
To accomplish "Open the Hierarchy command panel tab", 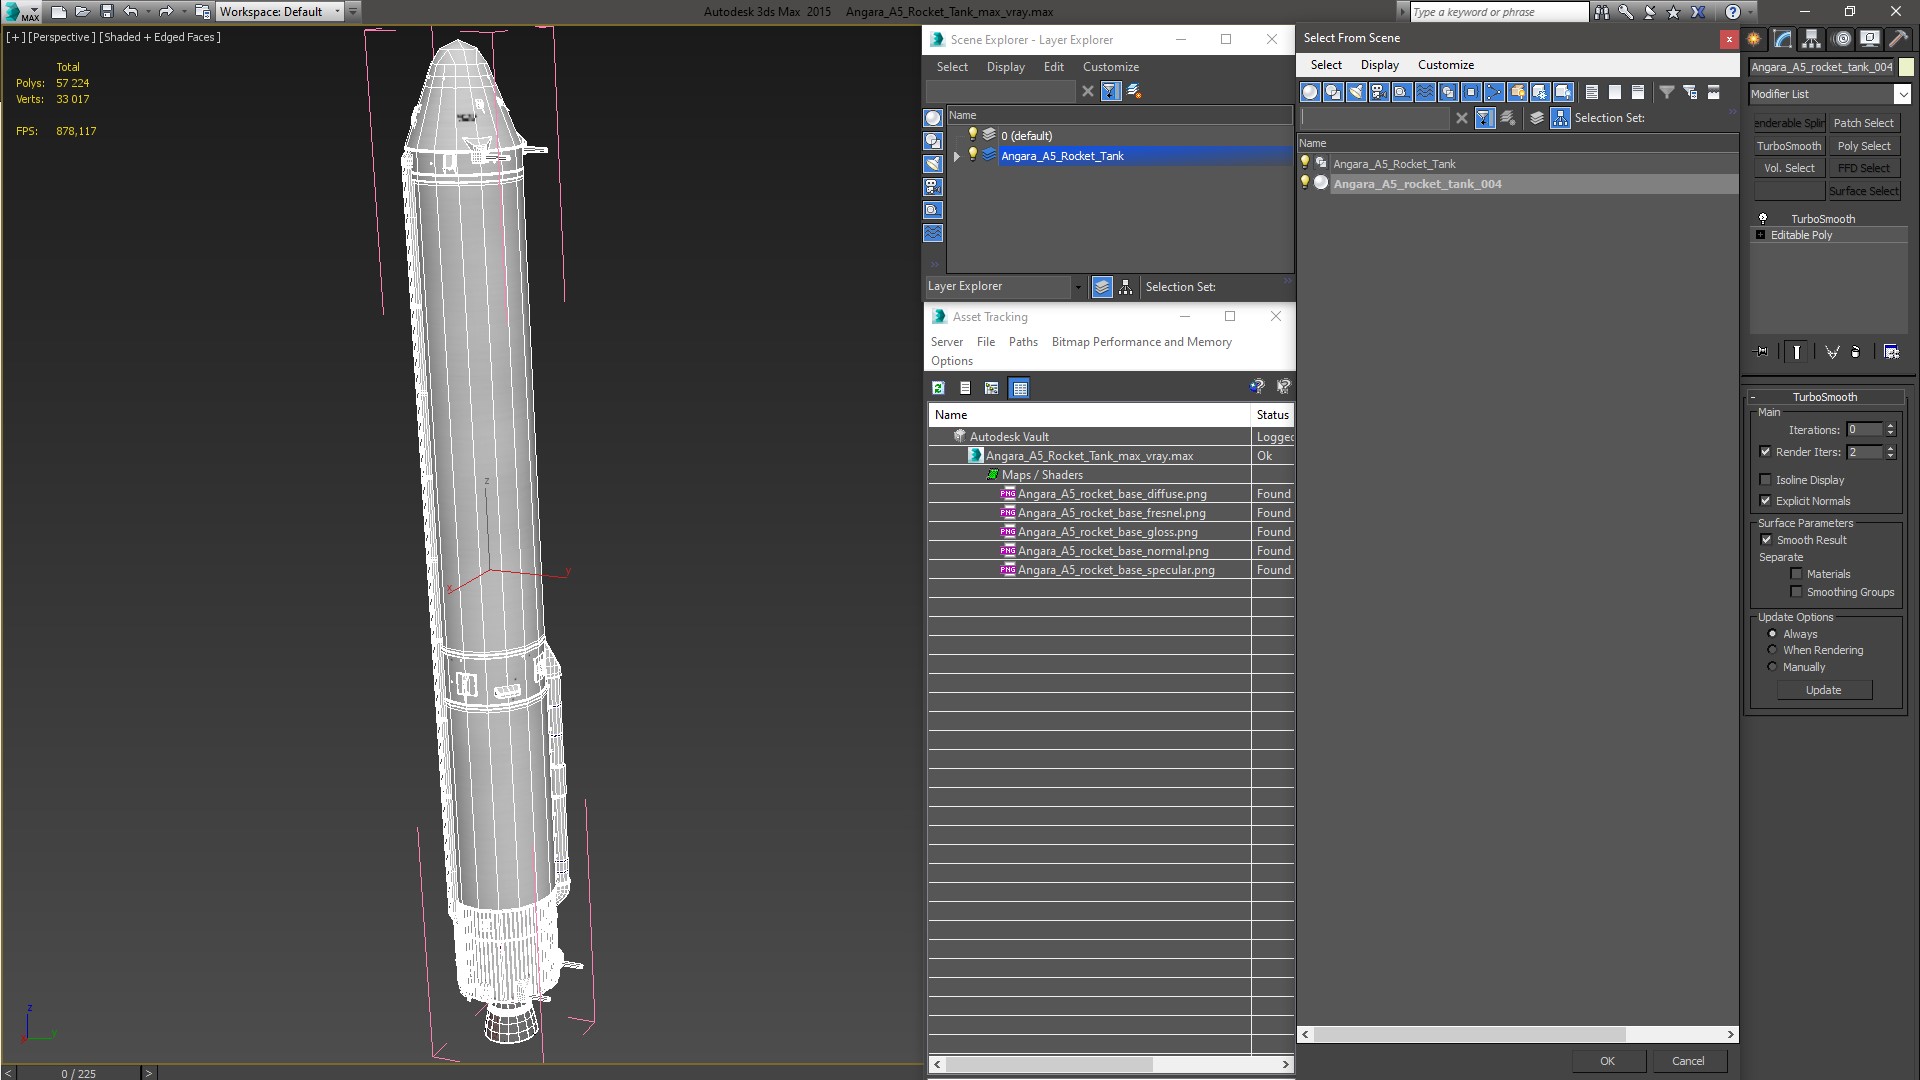I will click(x=1812, y=39).
